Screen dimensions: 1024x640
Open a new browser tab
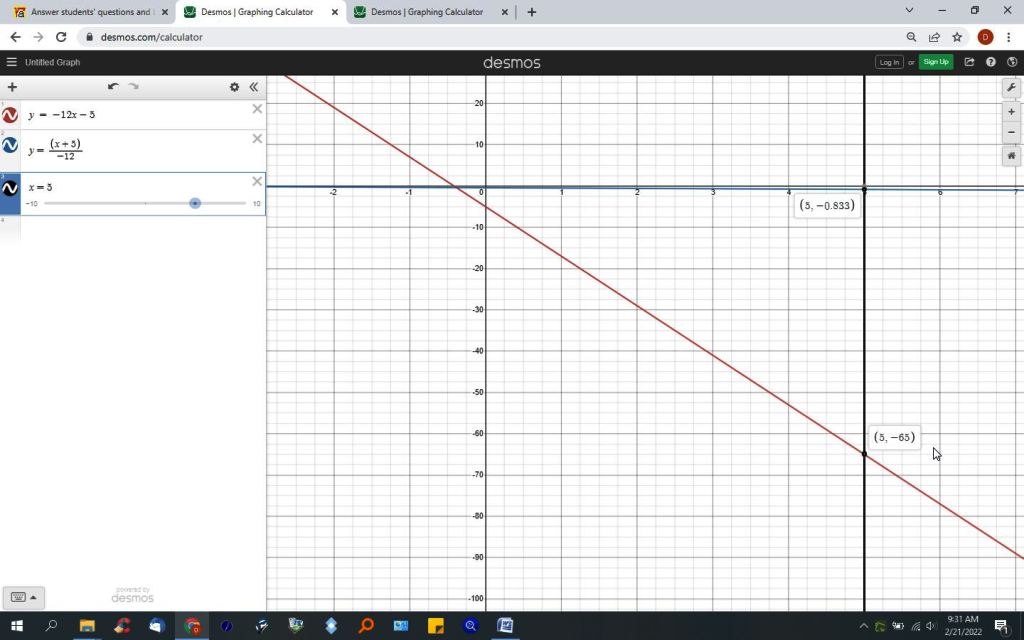coord(531,12)
